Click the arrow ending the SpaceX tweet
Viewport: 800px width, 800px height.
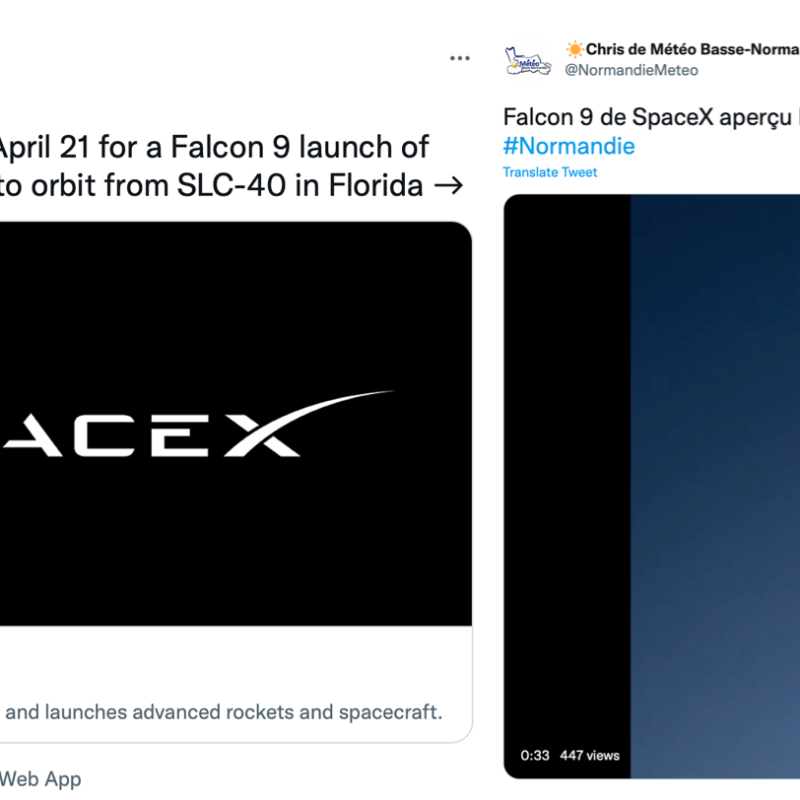(x=450, y=186)
